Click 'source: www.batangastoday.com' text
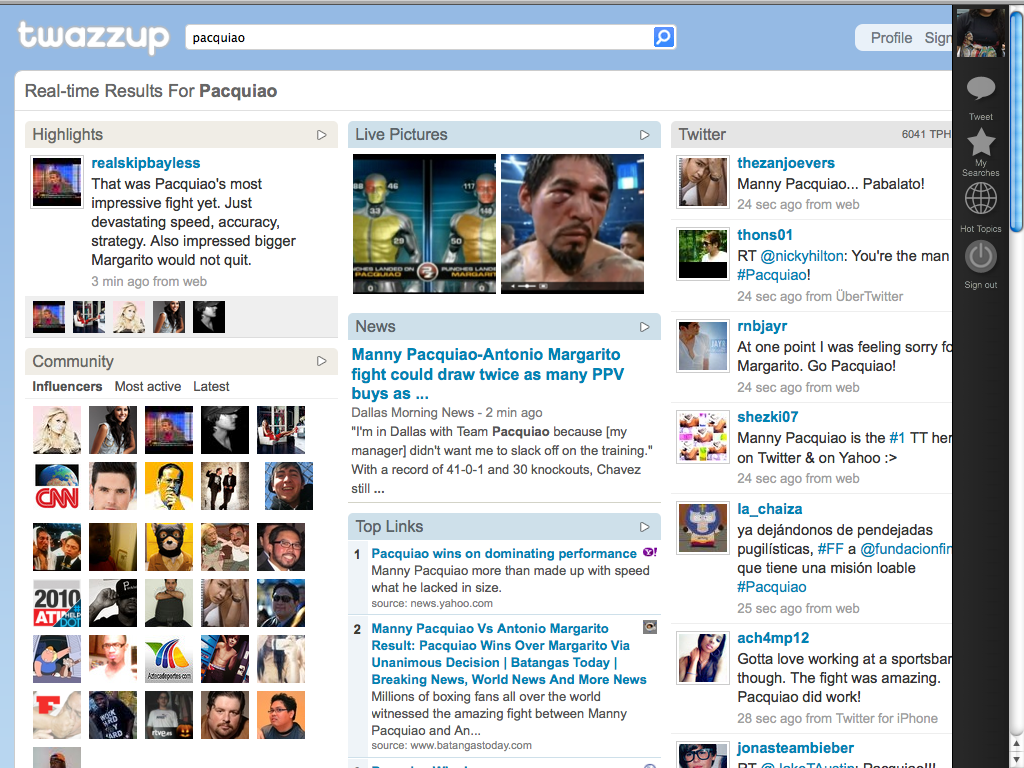This screenshot has height=768, width=1024. coord(451,745)
